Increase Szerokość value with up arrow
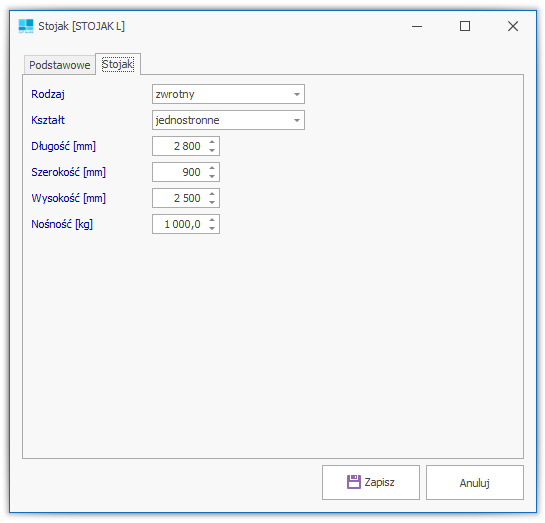 click(212, 168)
